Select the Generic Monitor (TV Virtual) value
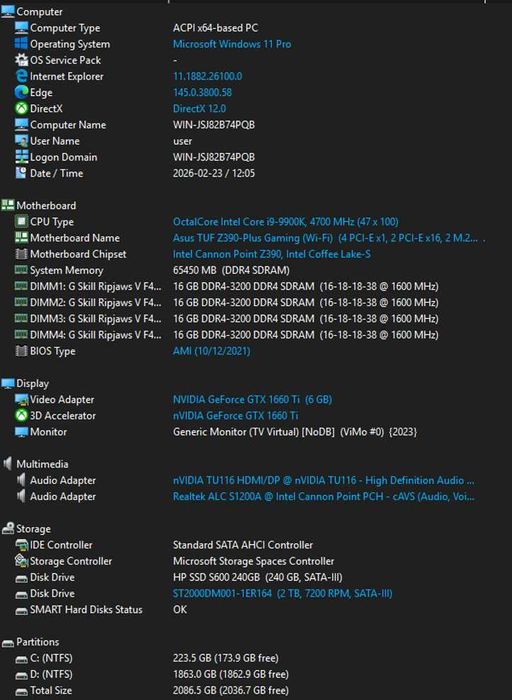The width and height of the screenshot is (512, 700). point(295,431)
